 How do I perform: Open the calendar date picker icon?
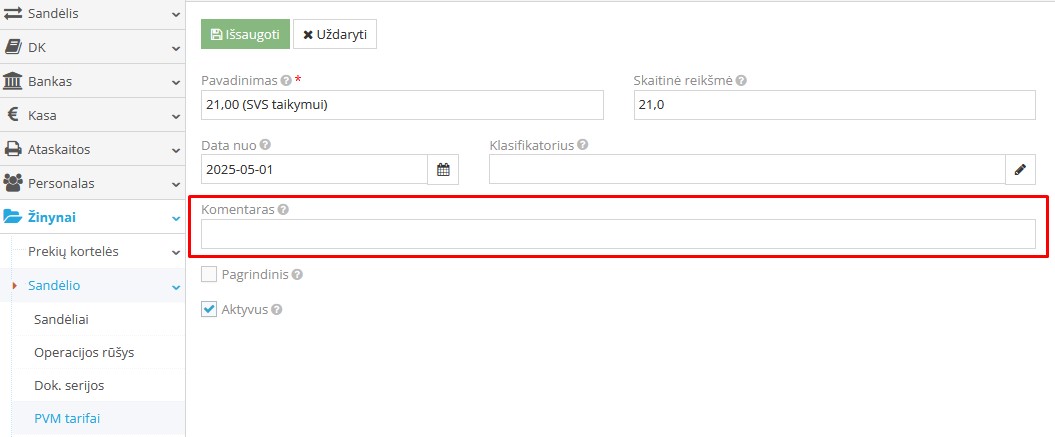[443, 170]
